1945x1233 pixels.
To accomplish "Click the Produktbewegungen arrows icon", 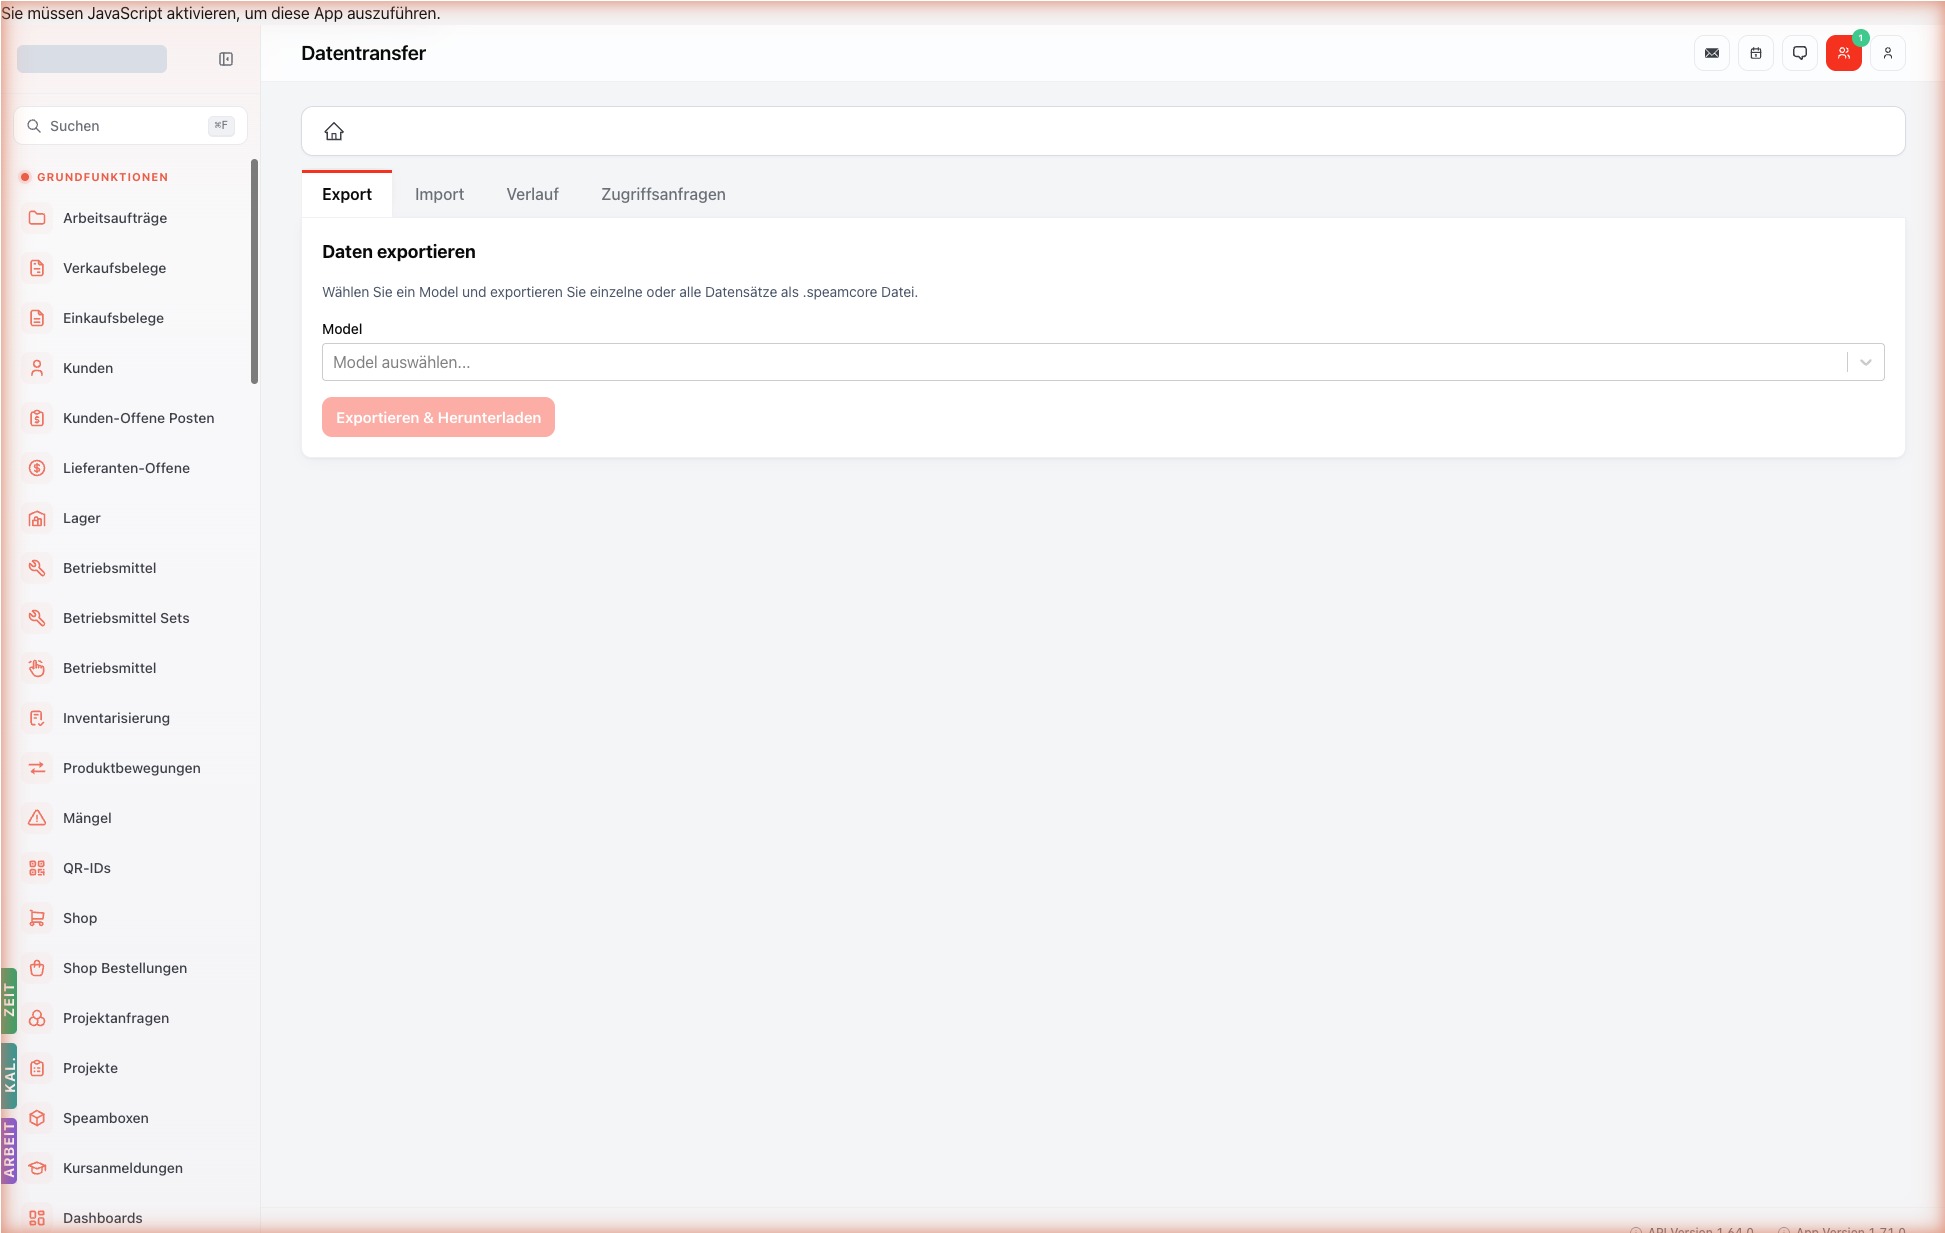I will [x=37, y=768].
